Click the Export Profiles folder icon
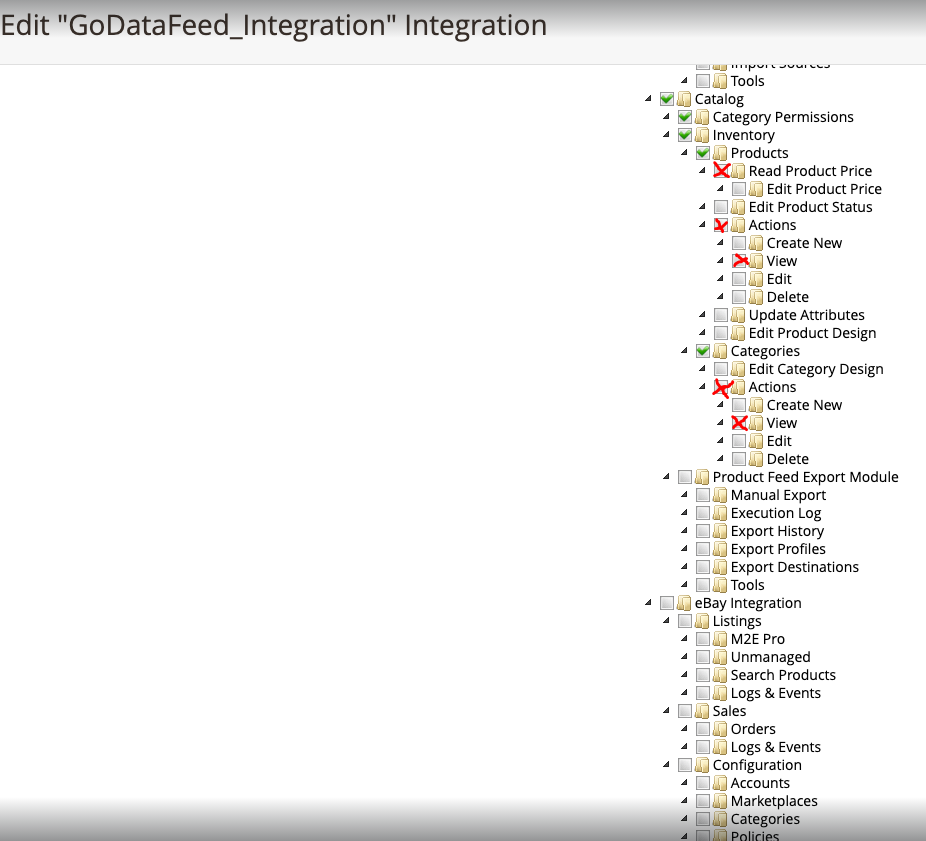Screen dimensions: 926x841 pos(720,549)
